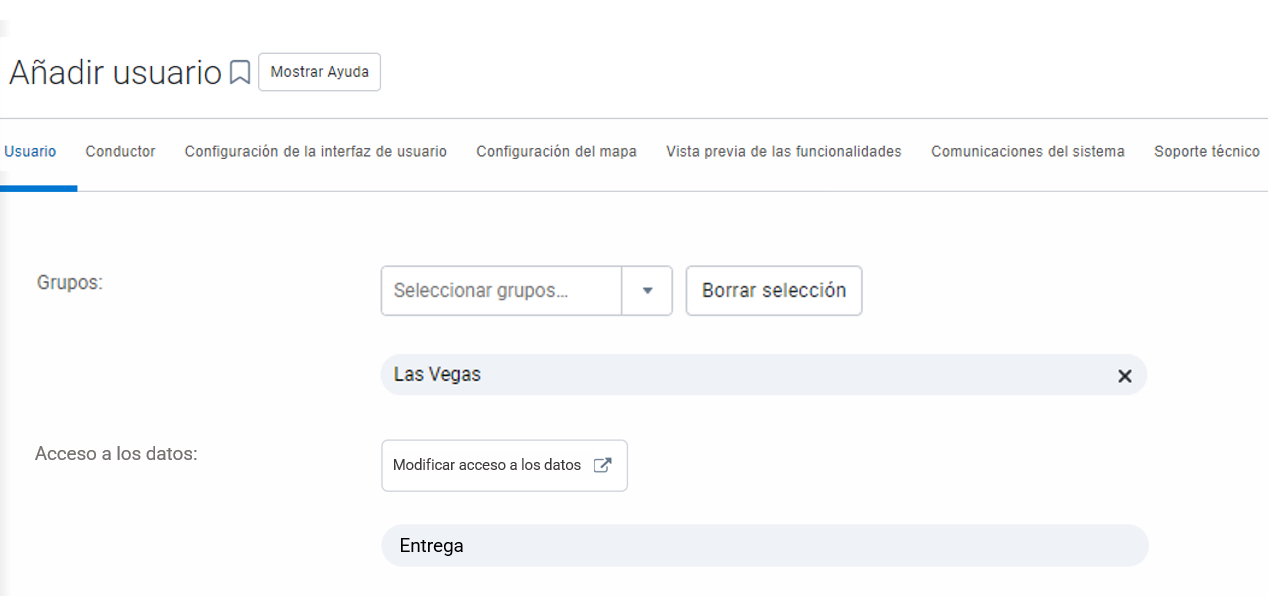Click the Entrega data access tag
Image resolution: width=1268 pixels, height=615 pixels.
(x=429, y=545)
